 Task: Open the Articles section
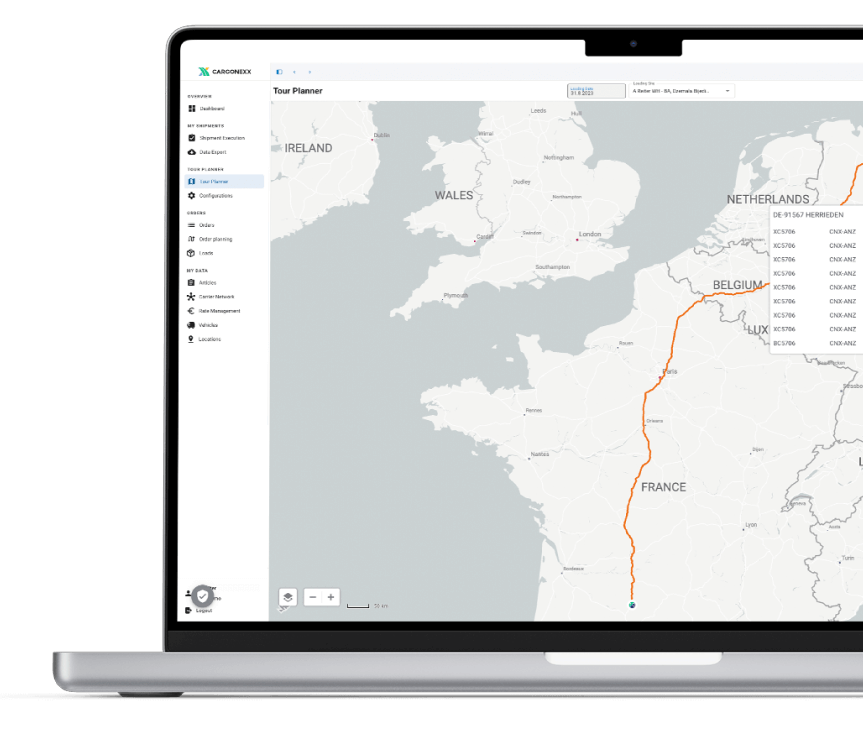206,283
